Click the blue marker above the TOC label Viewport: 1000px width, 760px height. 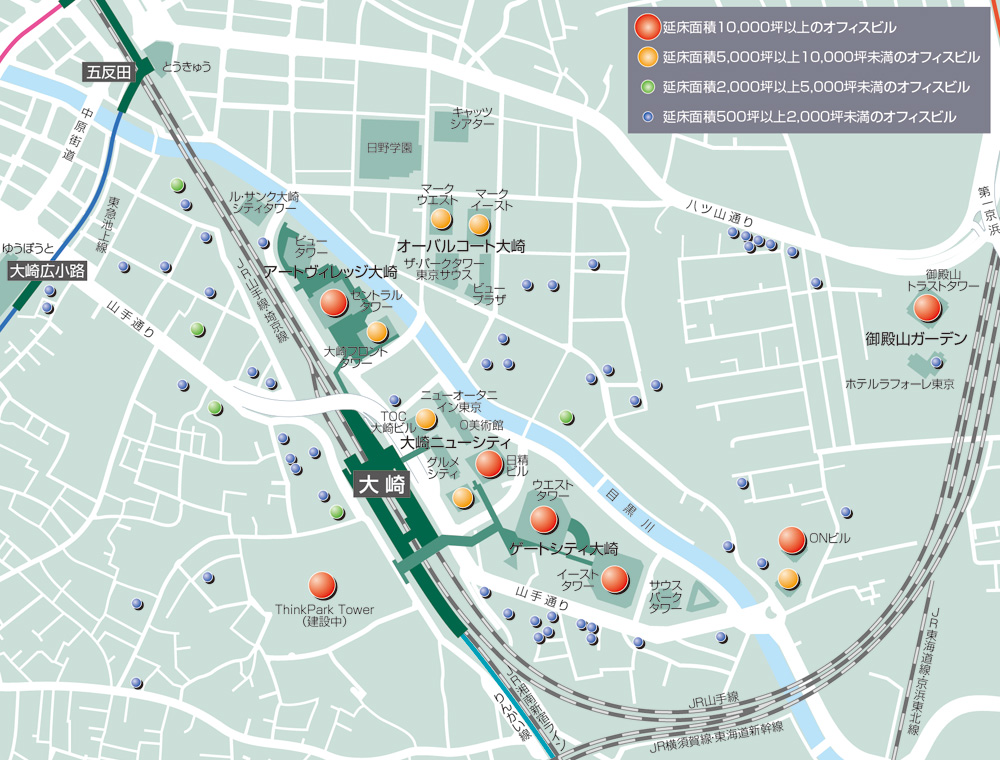point(395,400)
